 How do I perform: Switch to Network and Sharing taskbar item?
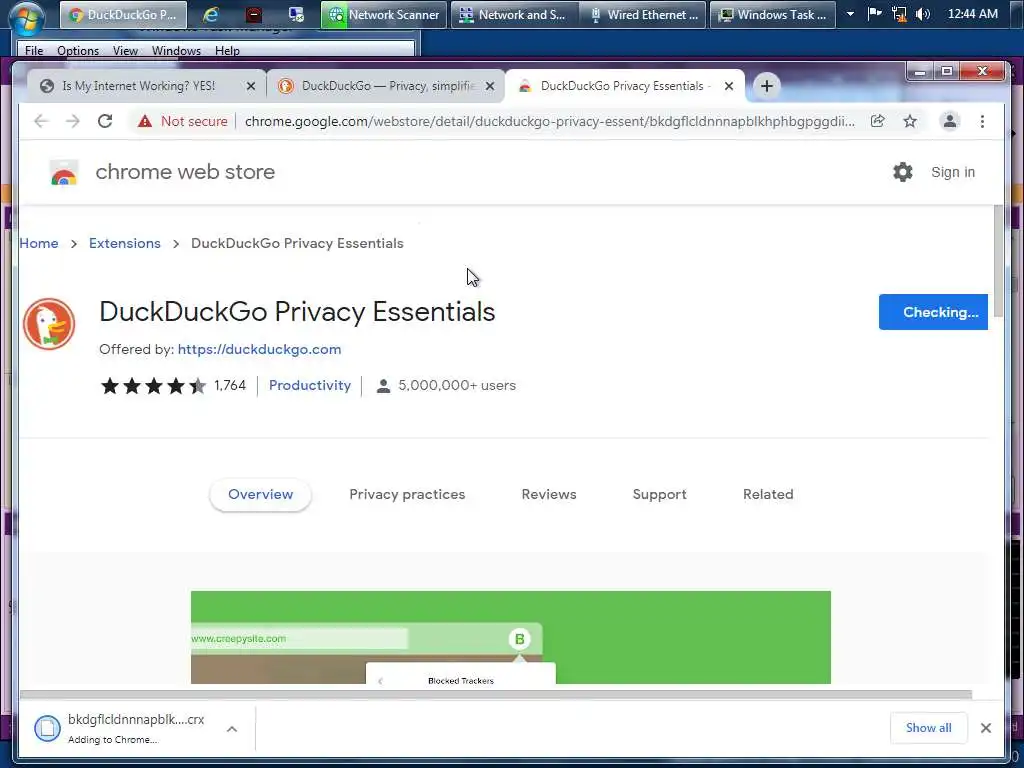click(513, 14)
